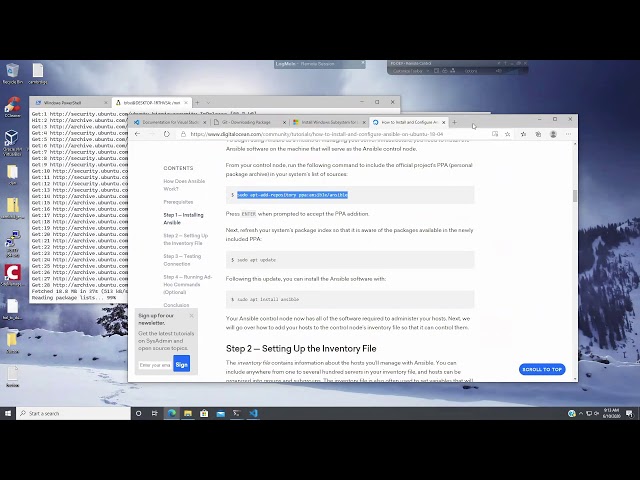Show hidden system tray icons chevron
640x480 pixels.
tap(581, 413)
